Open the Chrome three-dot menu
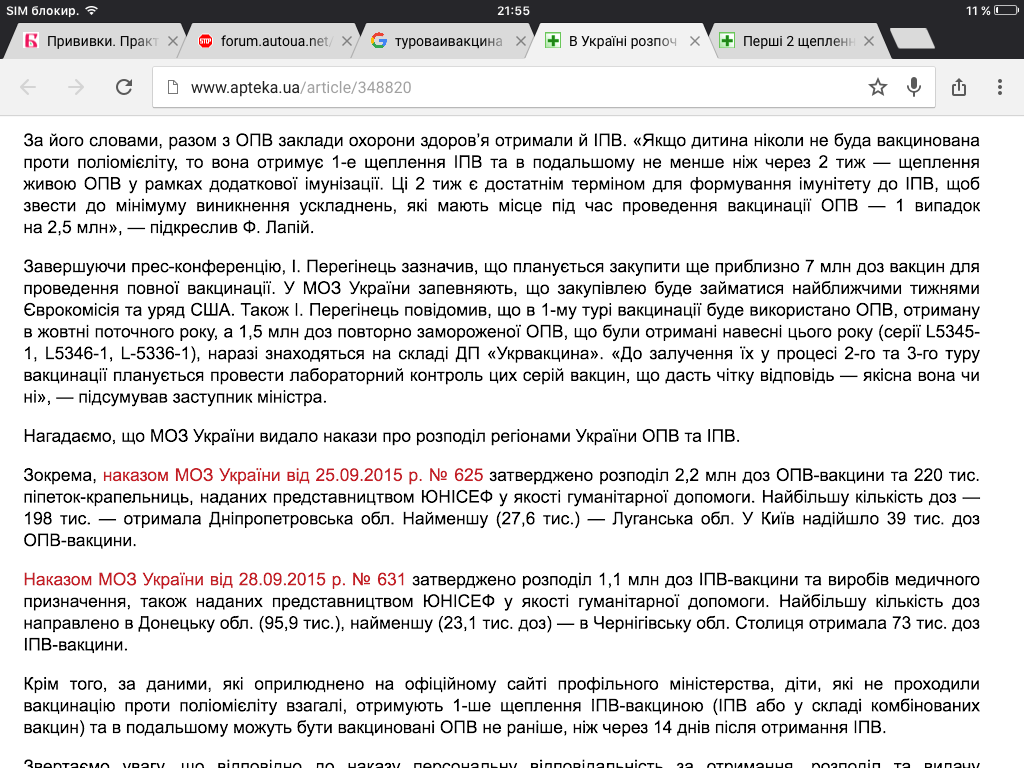1024x768 pixels. pyautogui.click(x=1000, y=87)
